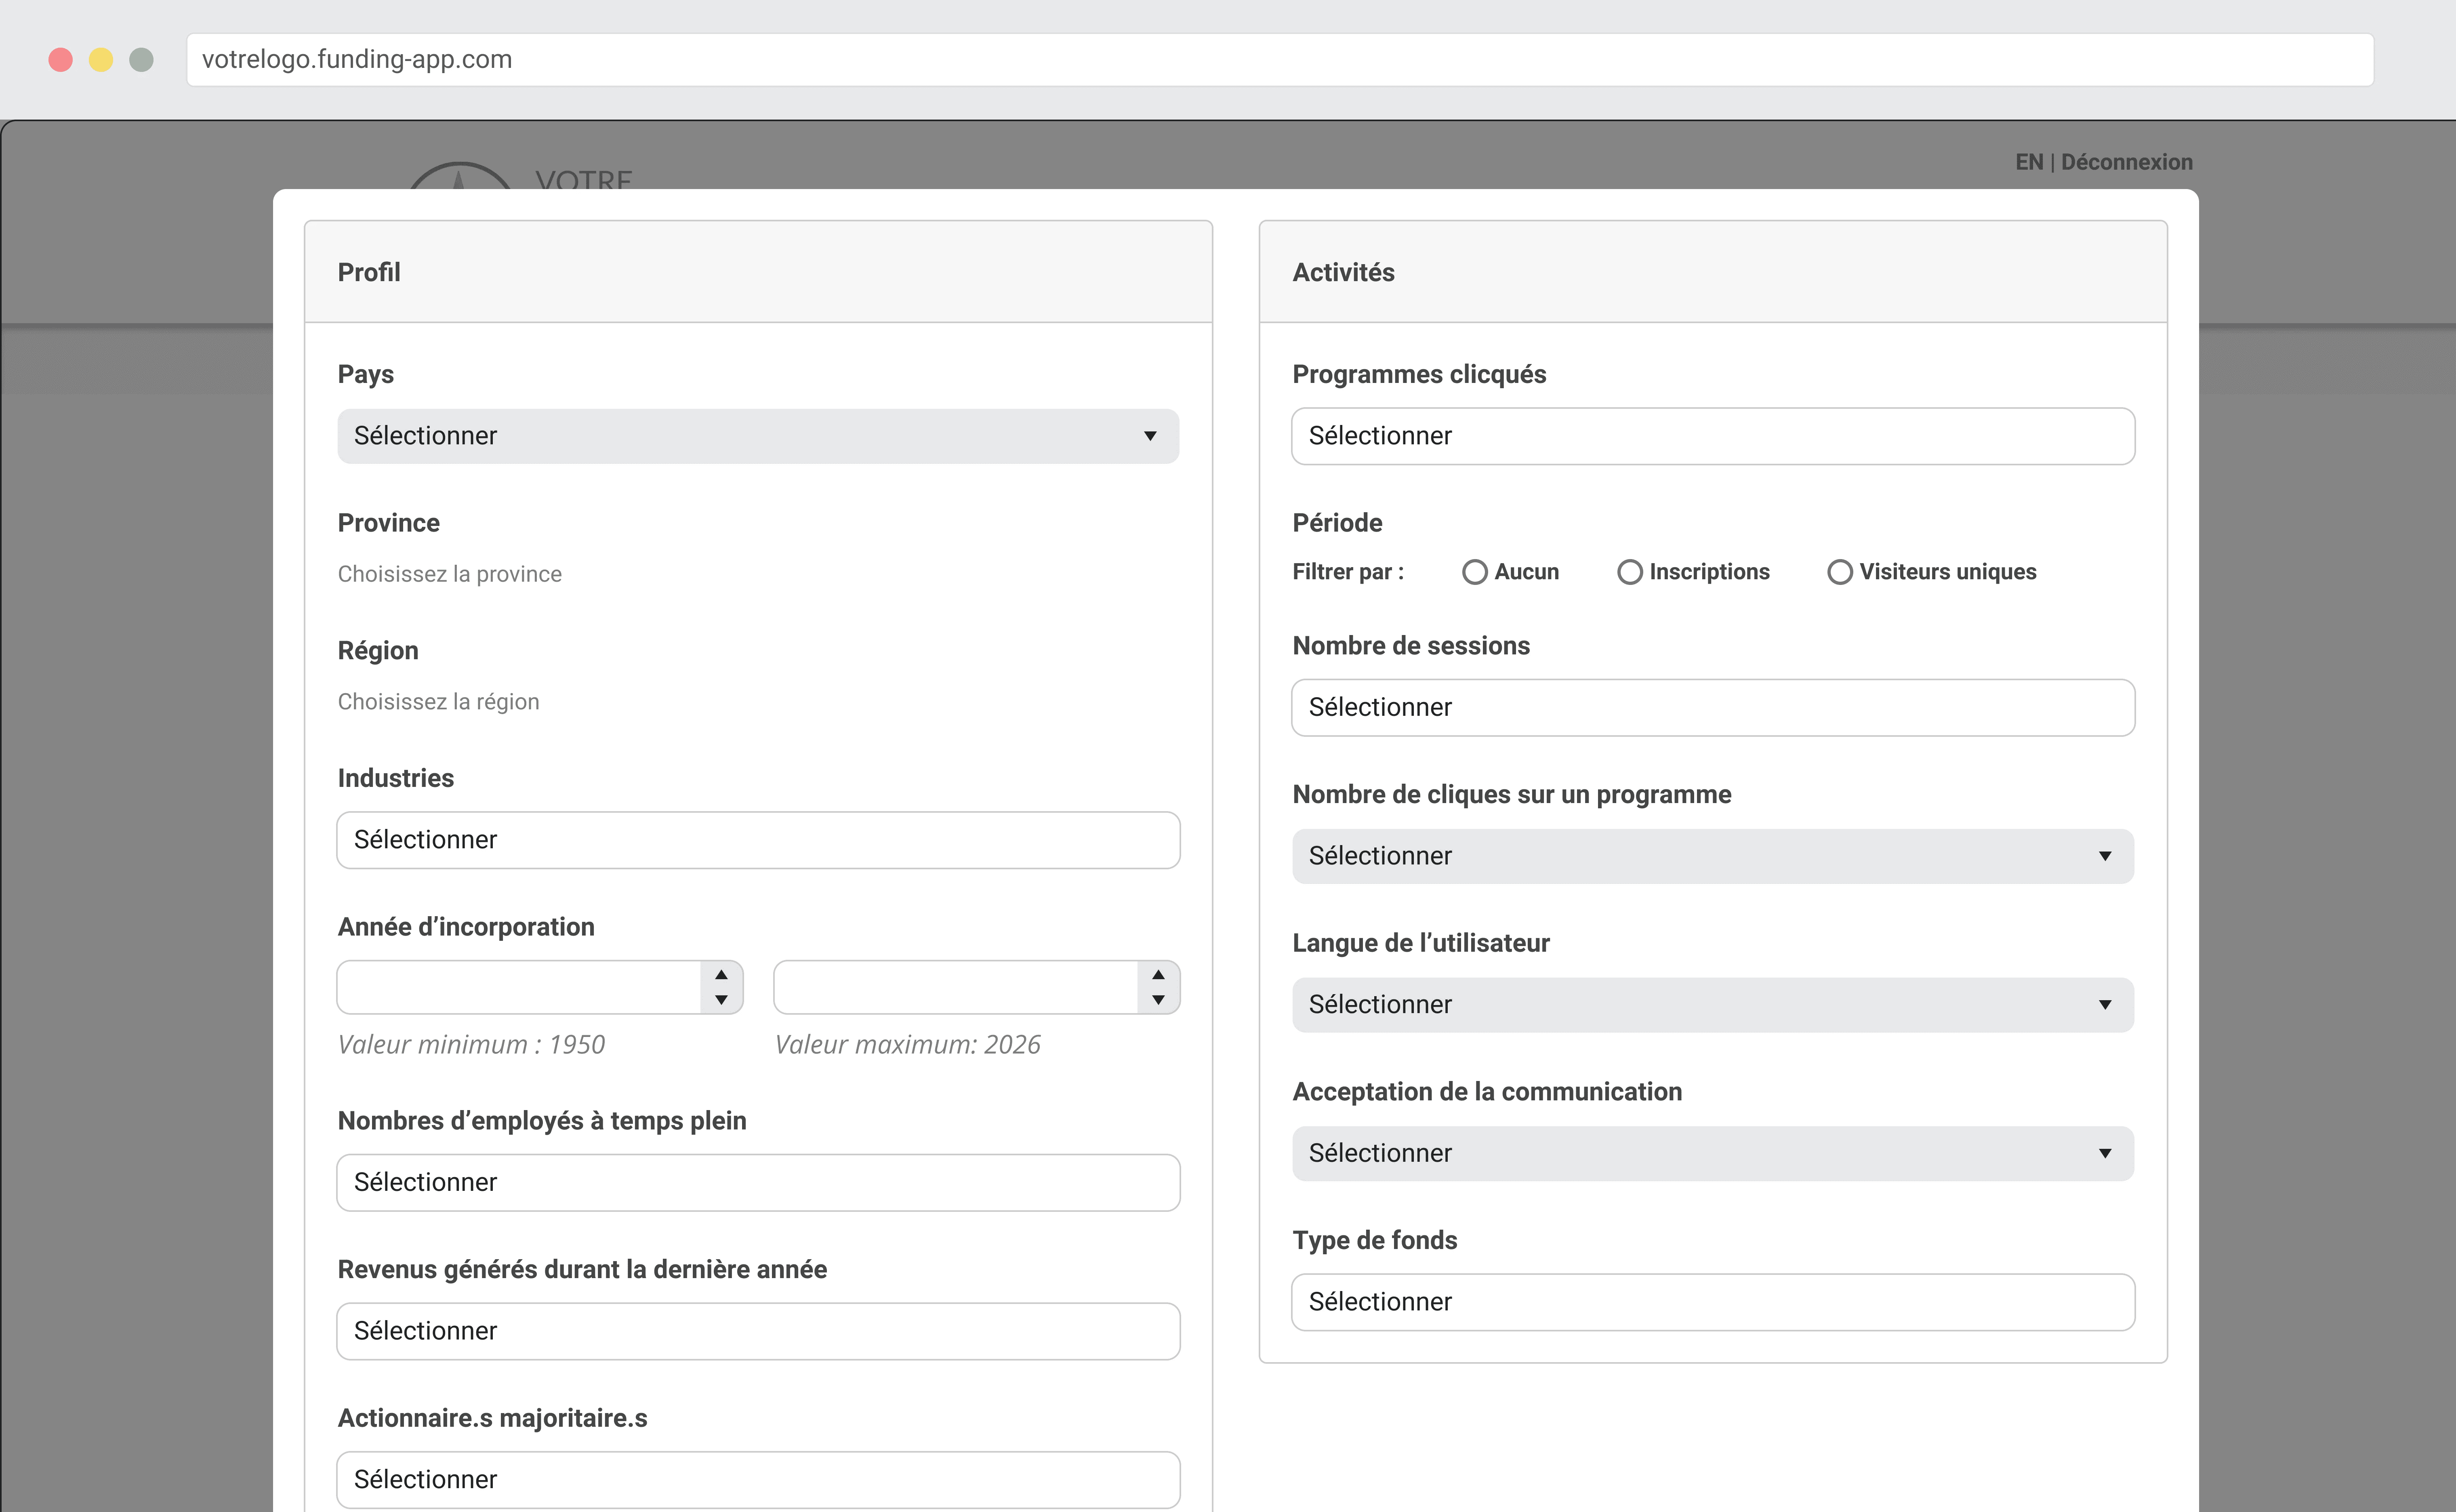Image resolution: width=2456 pixels, height=1512 pixels.
Task: Click 'Choisissez la région' placeholder text
Action: 438,702
